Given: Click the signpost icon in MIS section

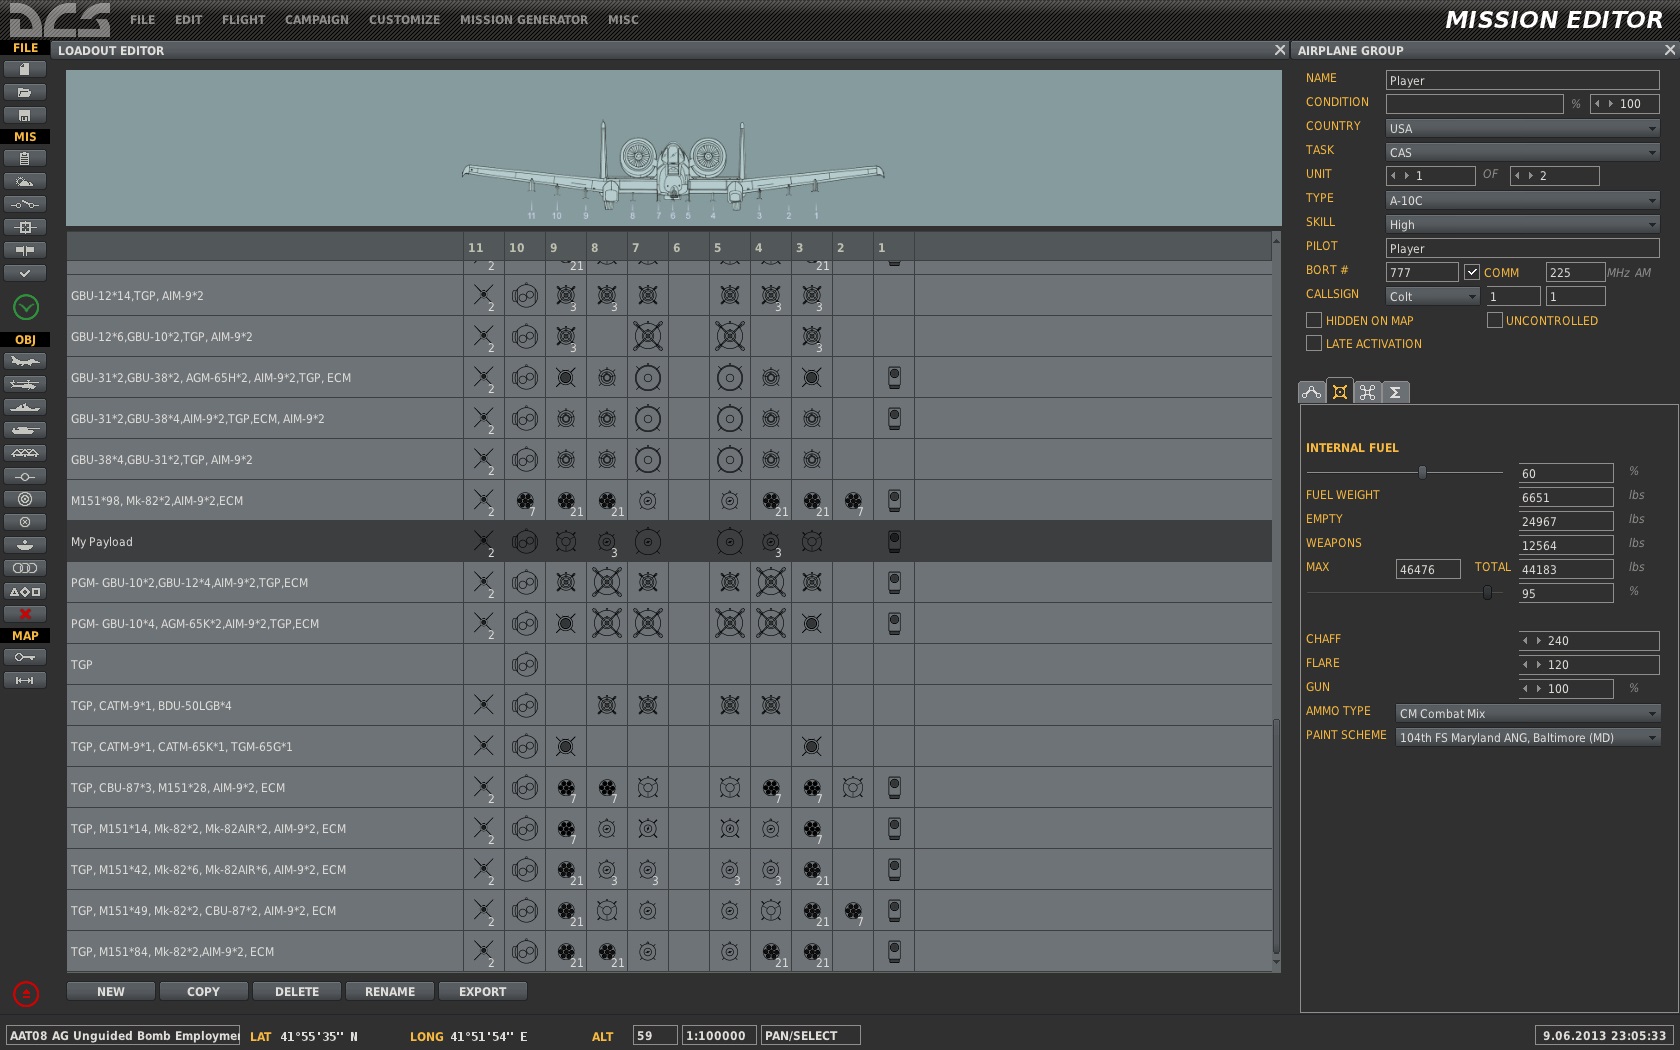Looking at the screenshot, I should (x=25, y=250).
